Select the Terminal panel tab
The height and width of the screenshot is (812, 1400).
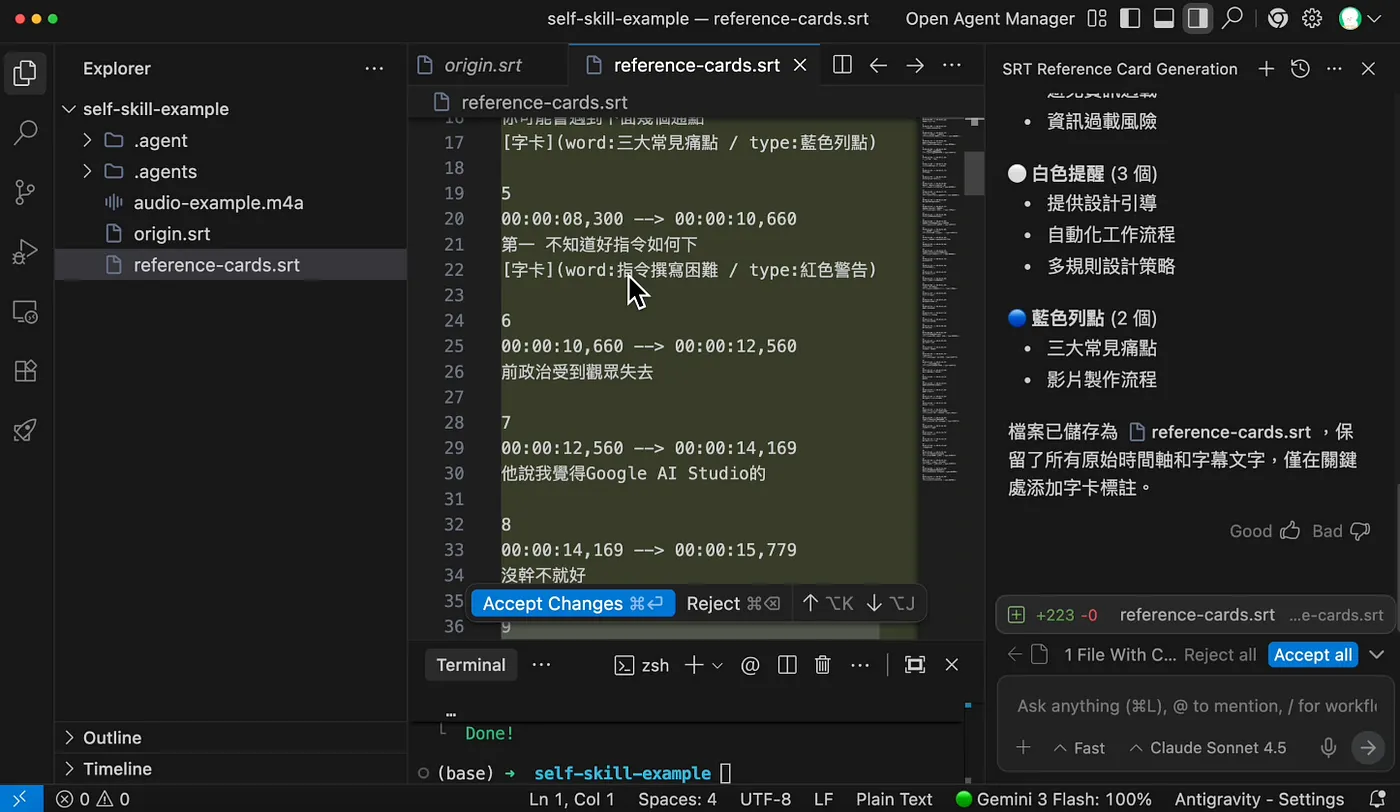point(471,665)
